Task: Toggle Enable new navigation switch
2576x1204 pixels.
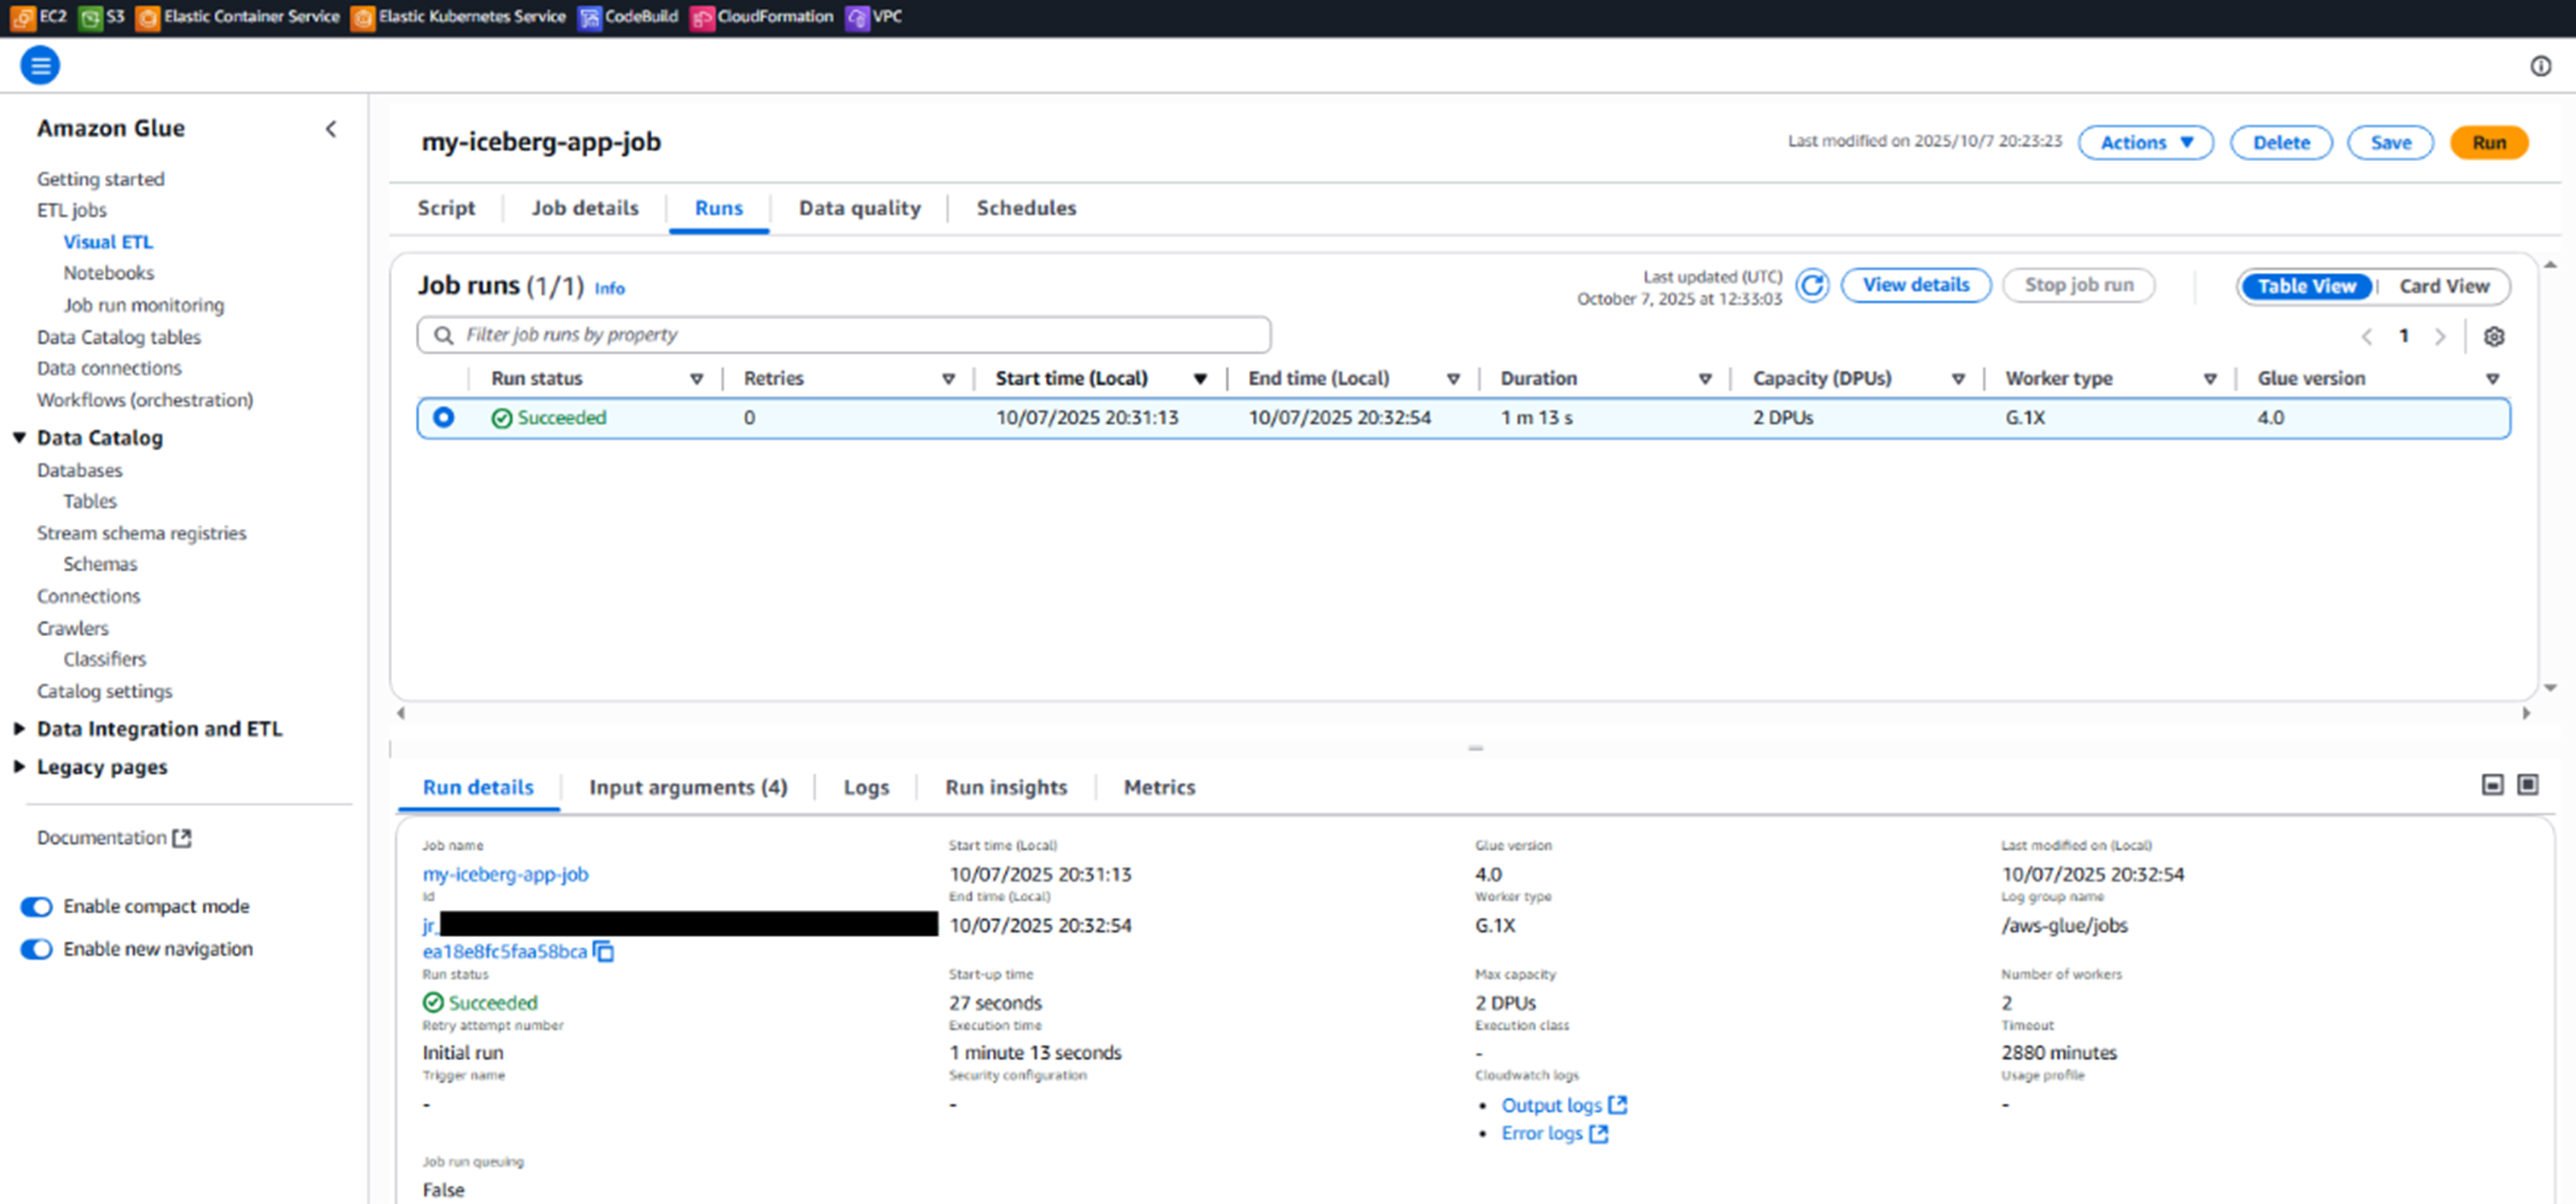Action: click(37, 949)
